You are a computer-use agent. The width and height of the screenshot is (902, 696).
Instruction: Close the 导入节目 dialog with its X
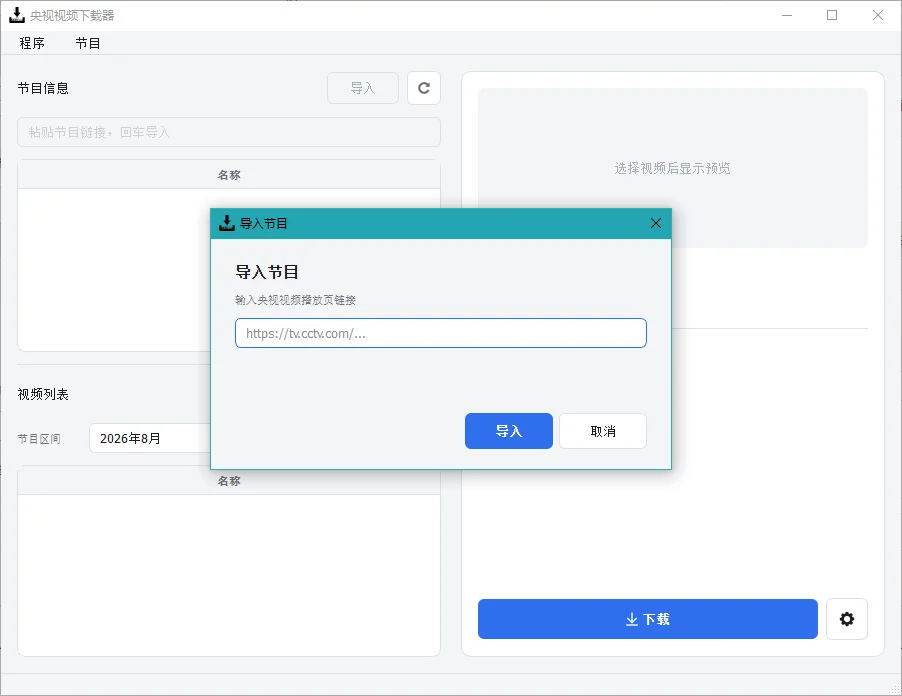click(x=656, y=223)
